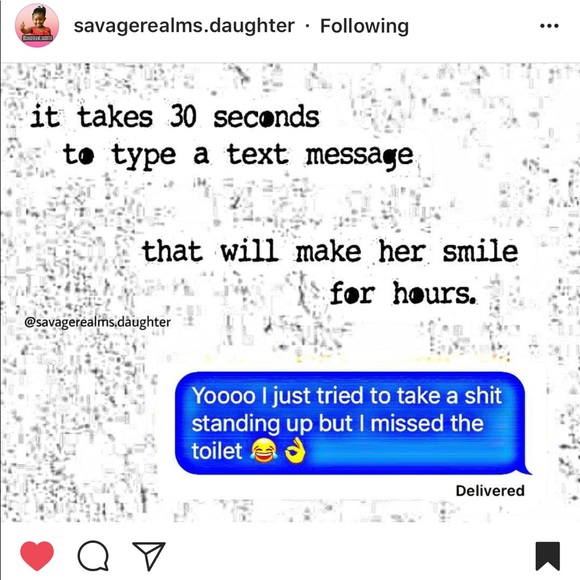Image resolution: width=580 pixels, height=580 pixels.
Task: Tap the blue text message bubble
Action: tap(352, 423)
